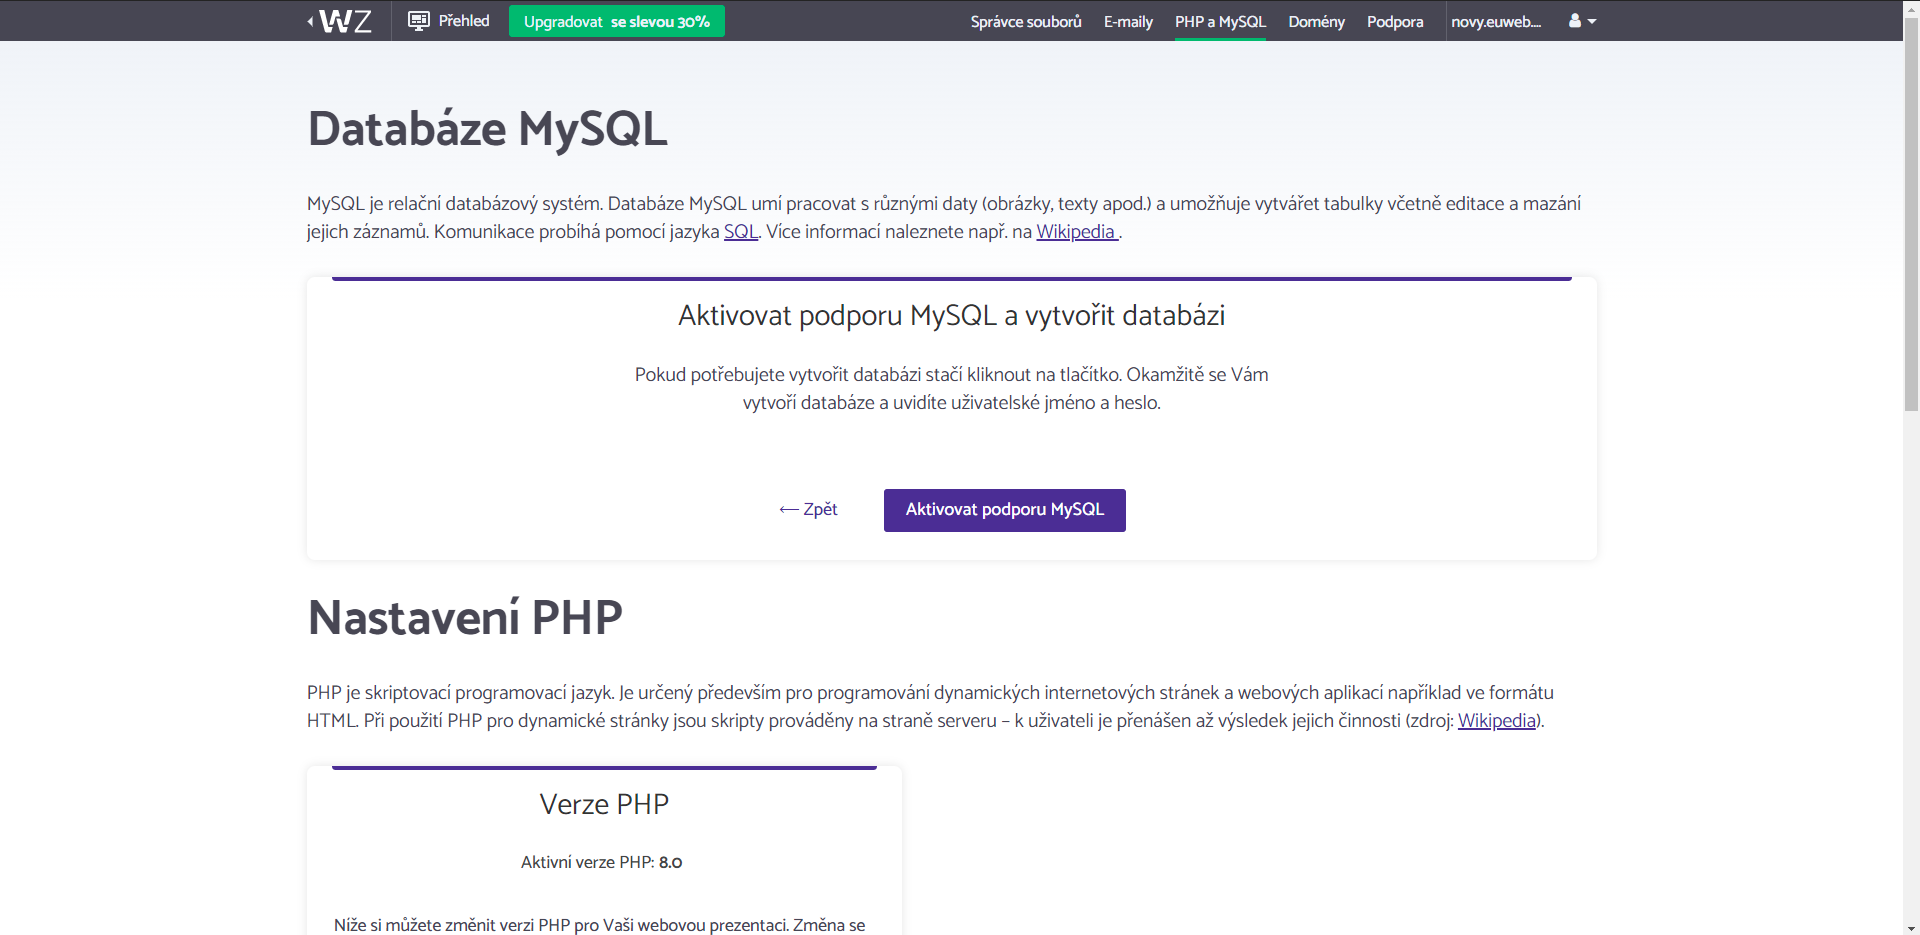Click Aktivovat podporu MySQL button
This screenshot has height=935, width=1920.
tap(1005, 510)
